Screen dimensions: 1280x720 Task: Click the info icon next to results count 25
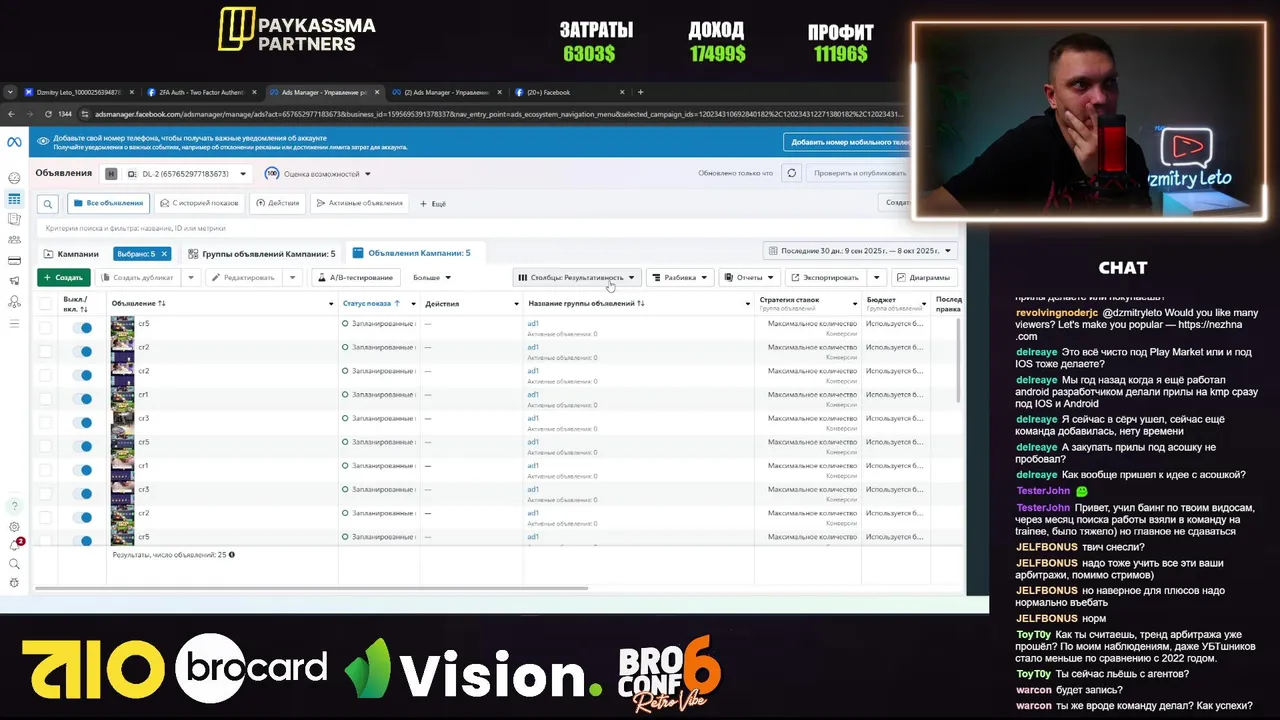[232, 554]
